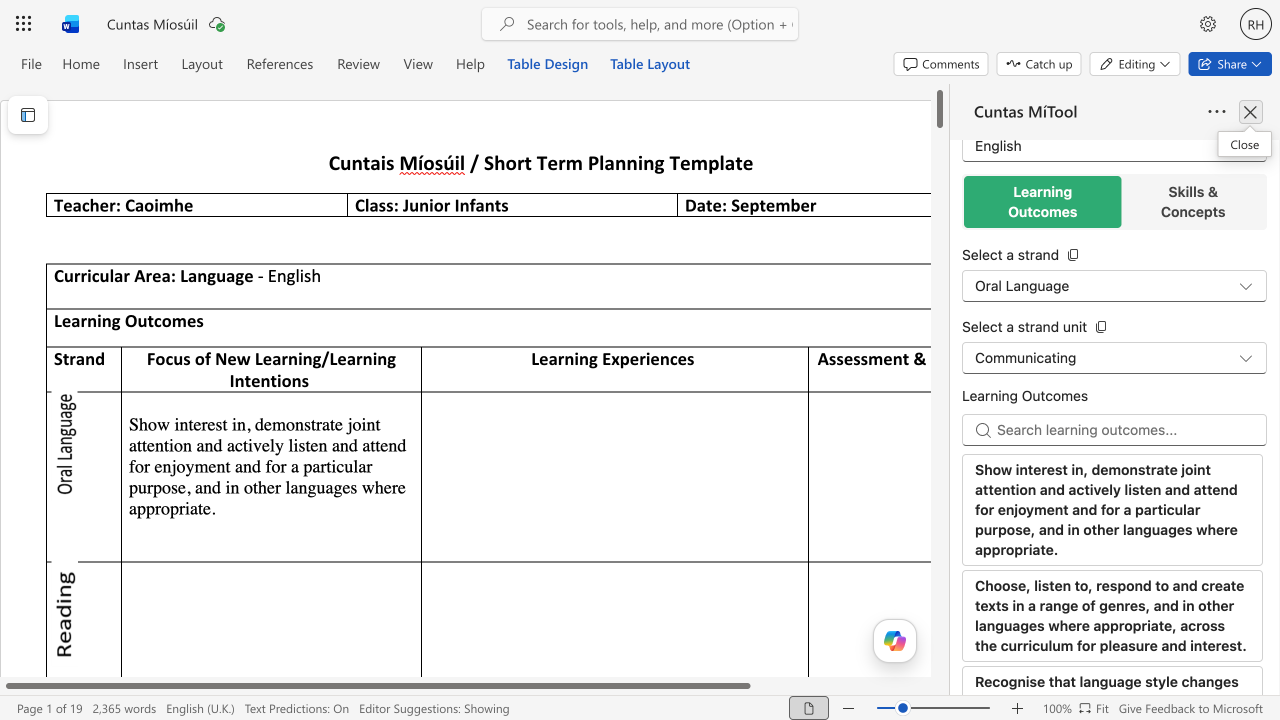Click the Focus of New Learning header

[271, 369]
